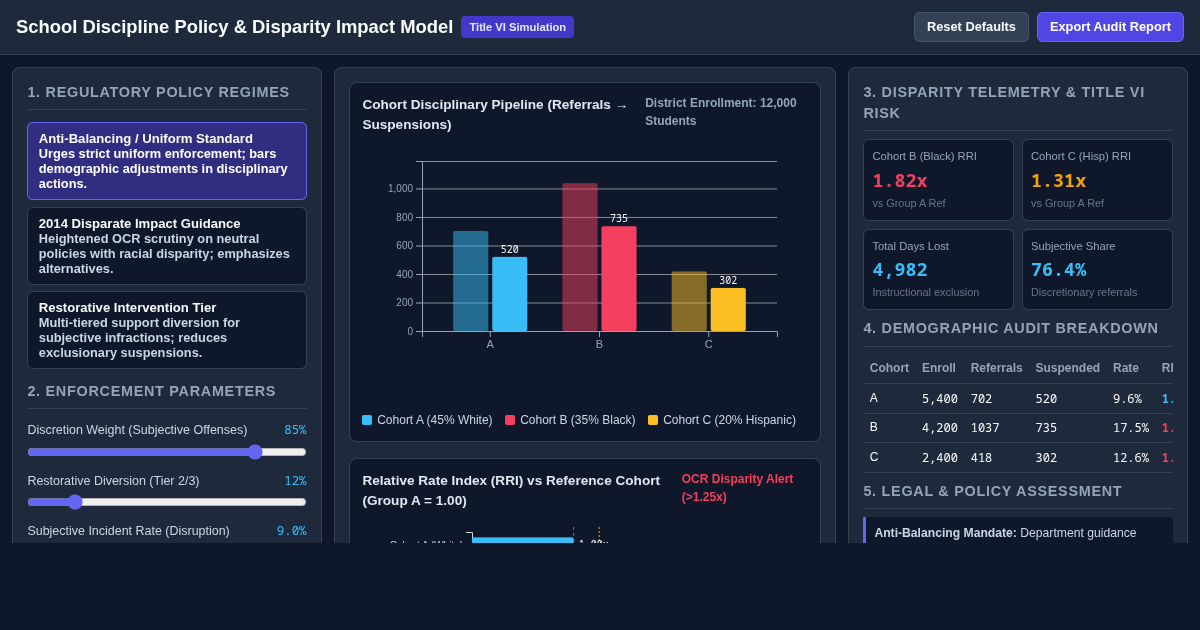Click District Enrollment: 12,000 Students text
The height and width of the screenshot is (630, 1200).
tap(721, 112)
